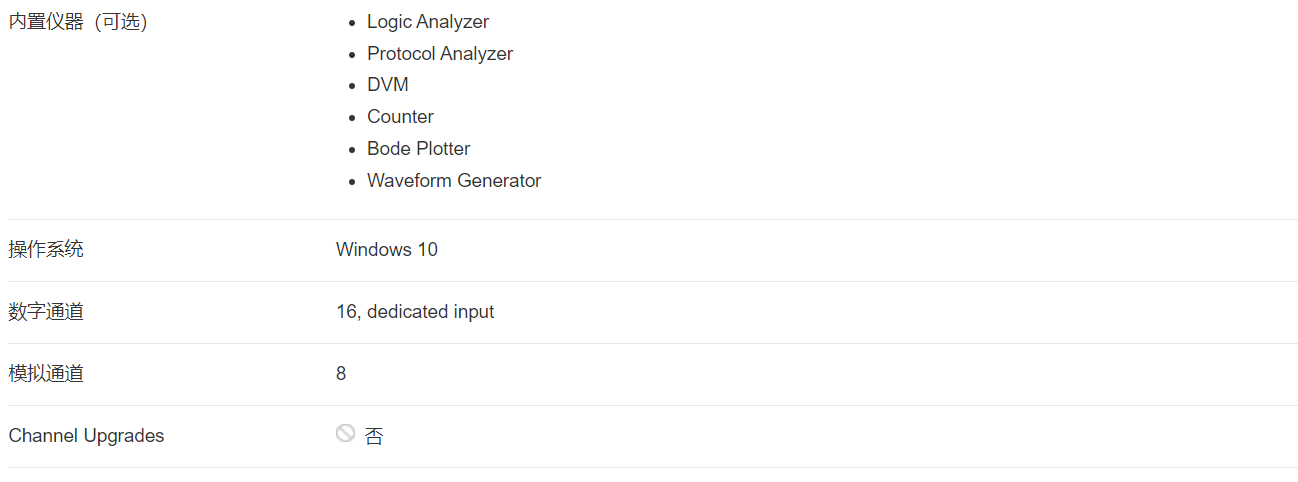Select the Bode Plotter entry
This screenshot has height=482, width=1298.
click(x=418, y=149)
